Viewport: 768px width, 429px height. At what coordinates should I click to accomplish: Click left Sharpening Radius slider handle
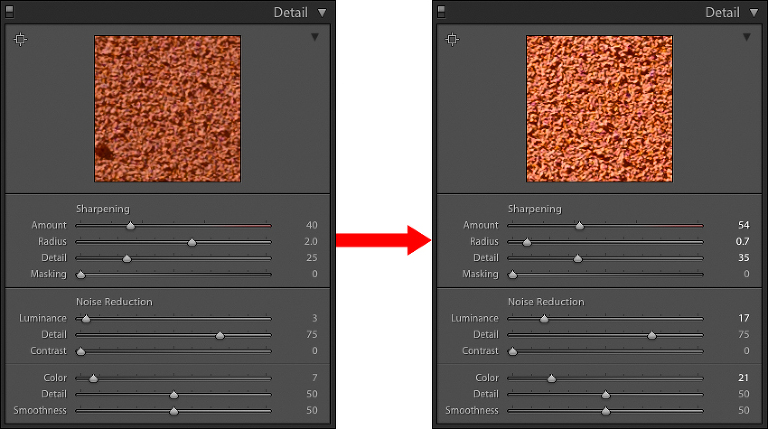coord(192,242)
